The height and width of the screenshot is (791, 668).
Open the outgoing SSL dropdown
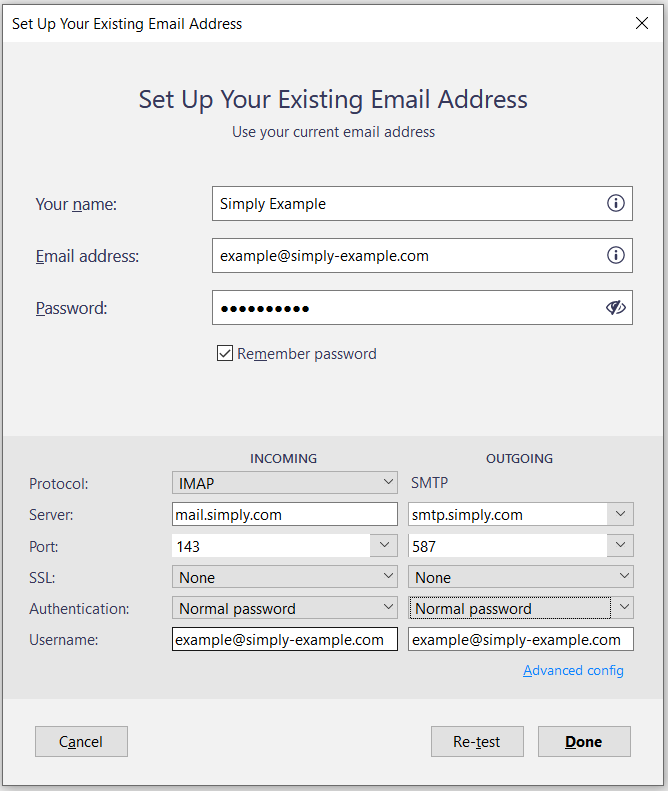point(521,577)
